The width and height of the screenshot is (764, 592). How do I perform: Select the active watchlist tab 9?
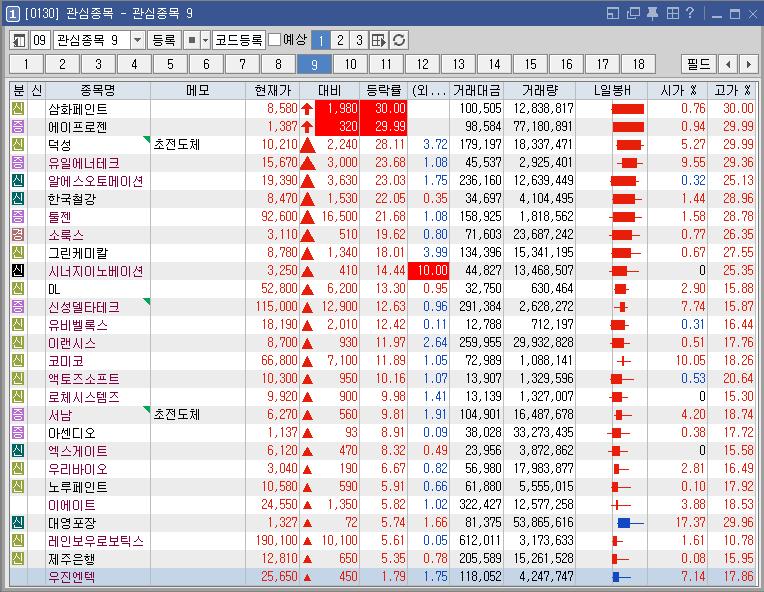pos(314,64)
